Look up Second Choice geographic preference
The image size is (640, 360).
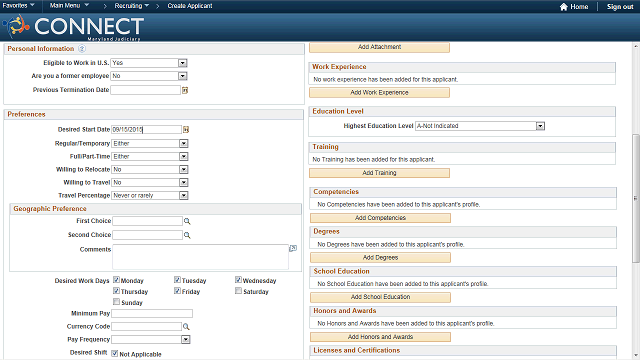coord(187,235)
